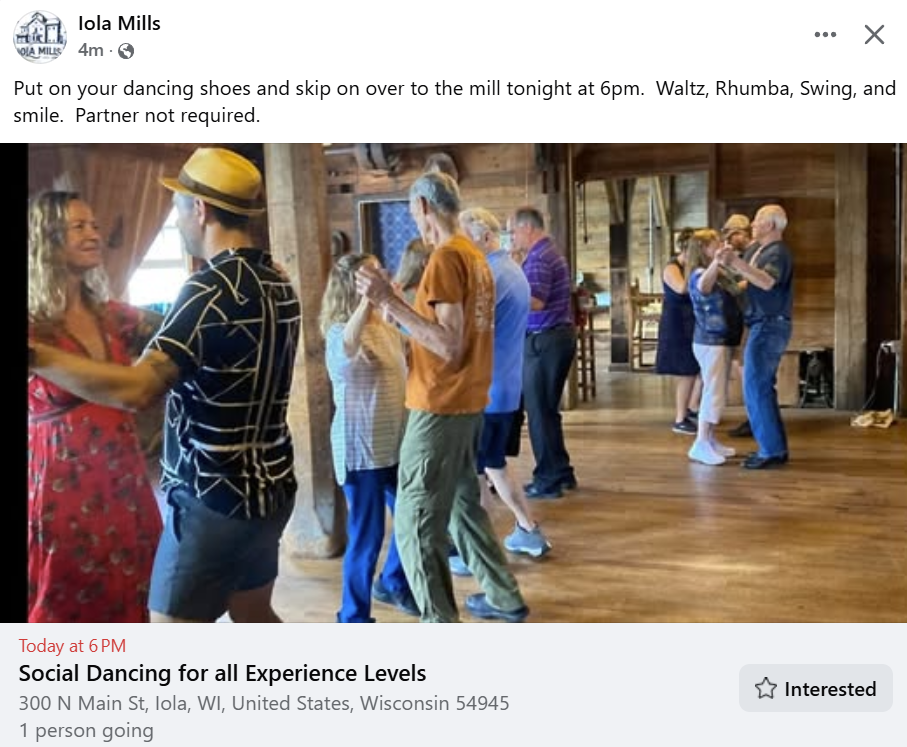
Task: Open the three-dot post options menu
Action: [x=825, y=35]
